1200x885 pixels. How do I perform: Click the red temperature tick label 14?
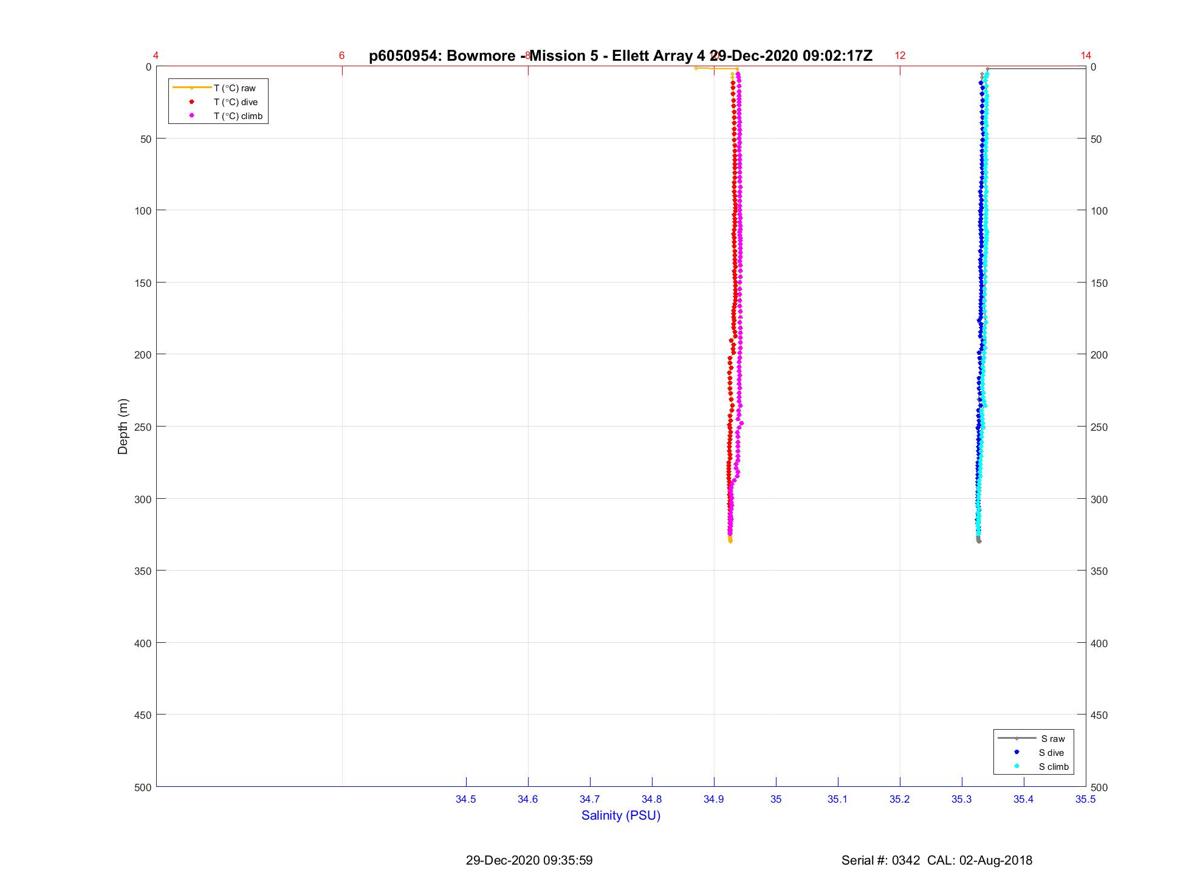pos(1086,56)
